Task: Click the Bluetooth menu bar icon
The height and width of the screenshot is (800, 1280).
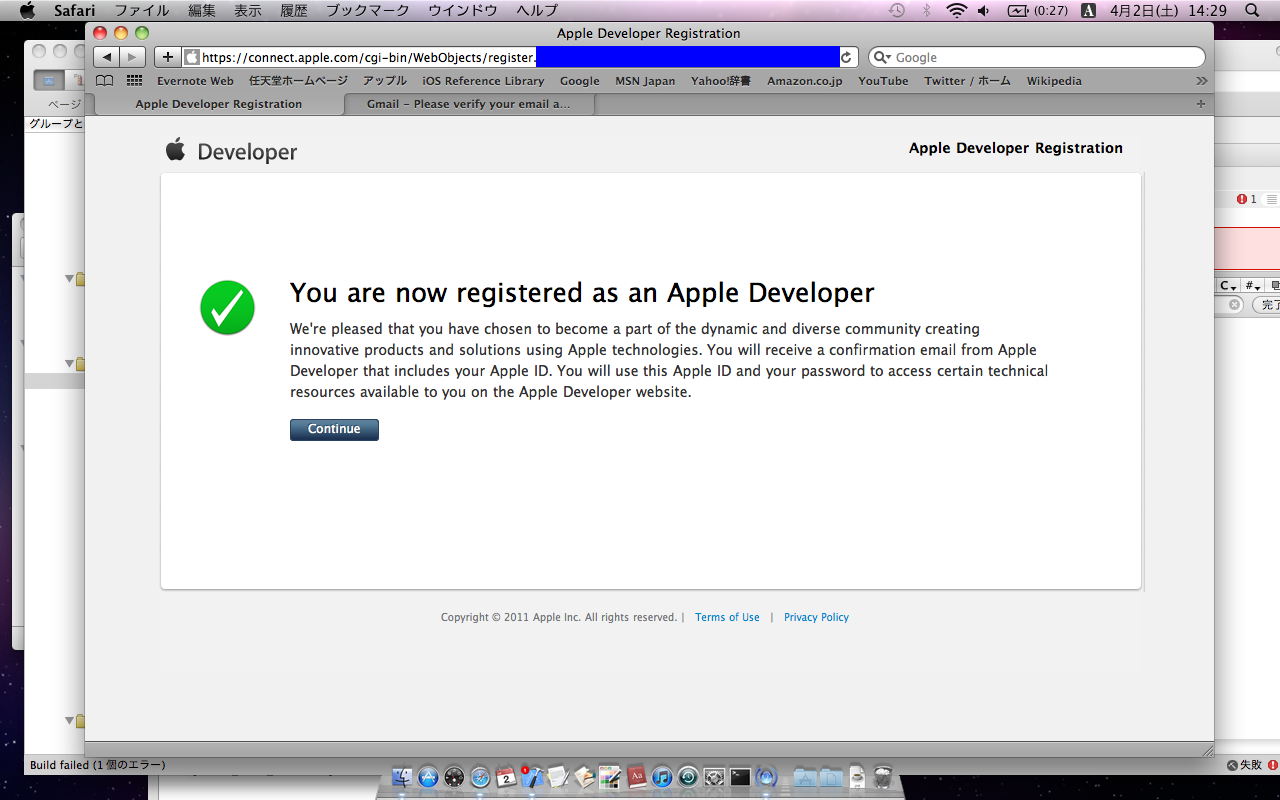Action: coord(927,10)
